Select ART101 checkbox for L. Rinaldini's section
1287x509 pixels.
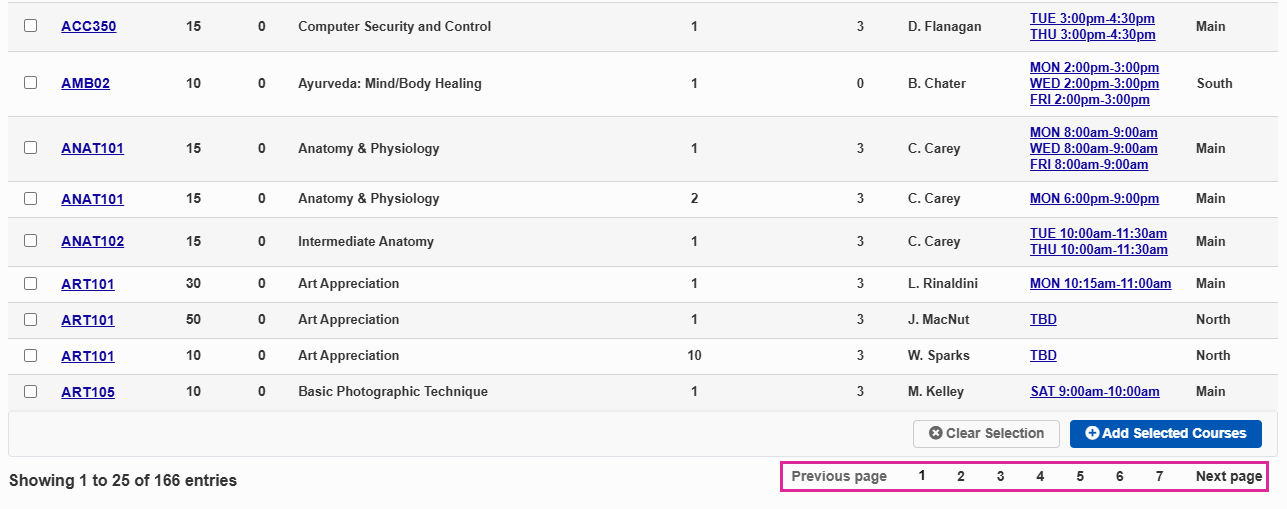pos(30,283)
